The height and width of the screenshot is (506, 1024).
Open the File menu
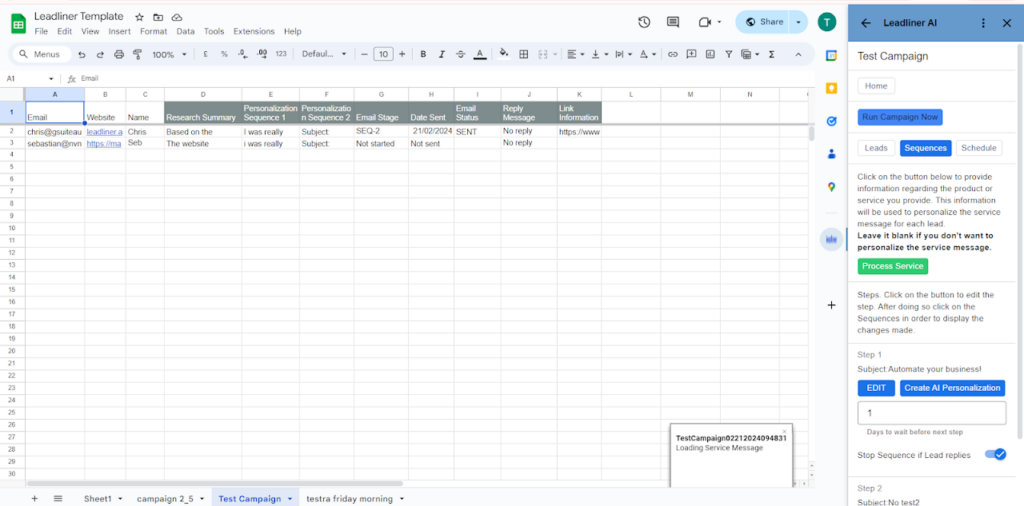pyautogui.click(x=41, y=31)
